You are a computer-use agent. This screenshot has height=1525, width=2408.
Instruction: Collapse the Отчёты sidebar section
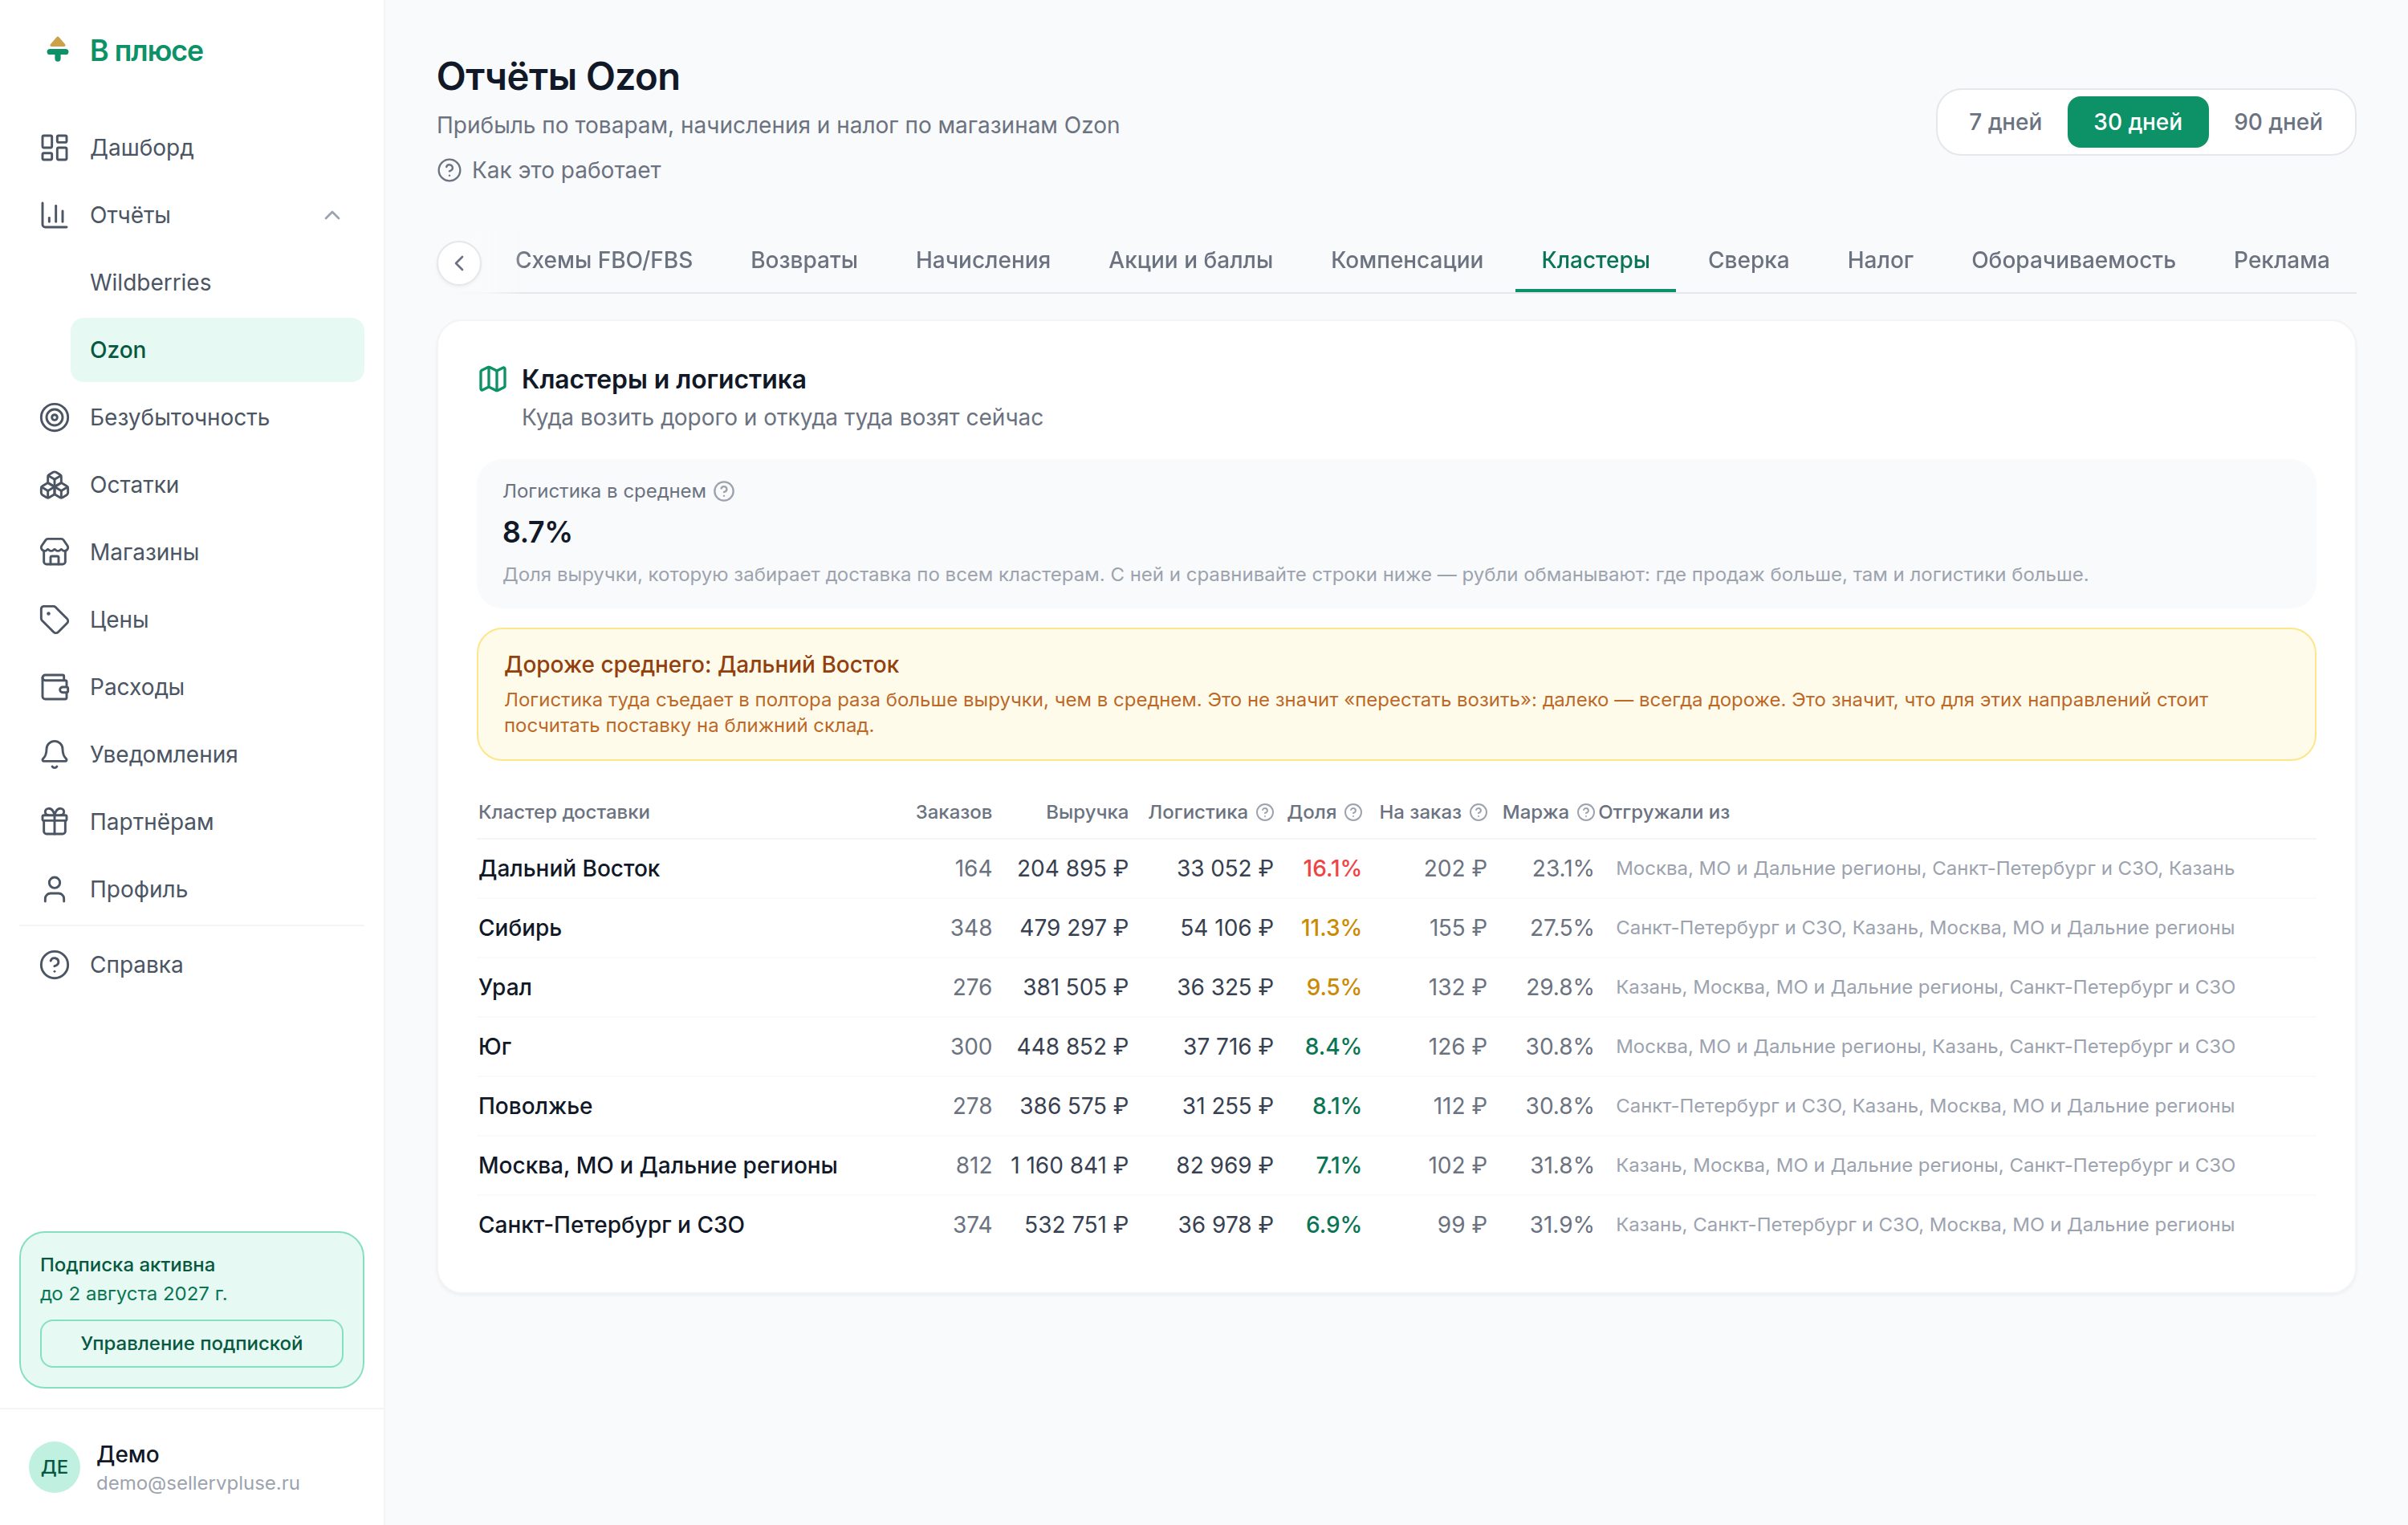coord(332,215)
